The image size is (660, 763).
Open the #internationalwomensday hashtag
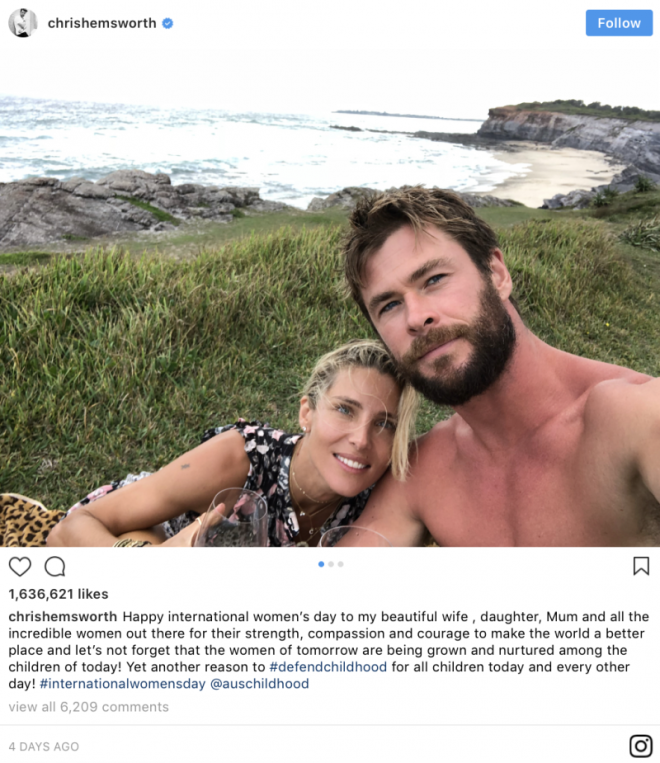tap(123, 684)
